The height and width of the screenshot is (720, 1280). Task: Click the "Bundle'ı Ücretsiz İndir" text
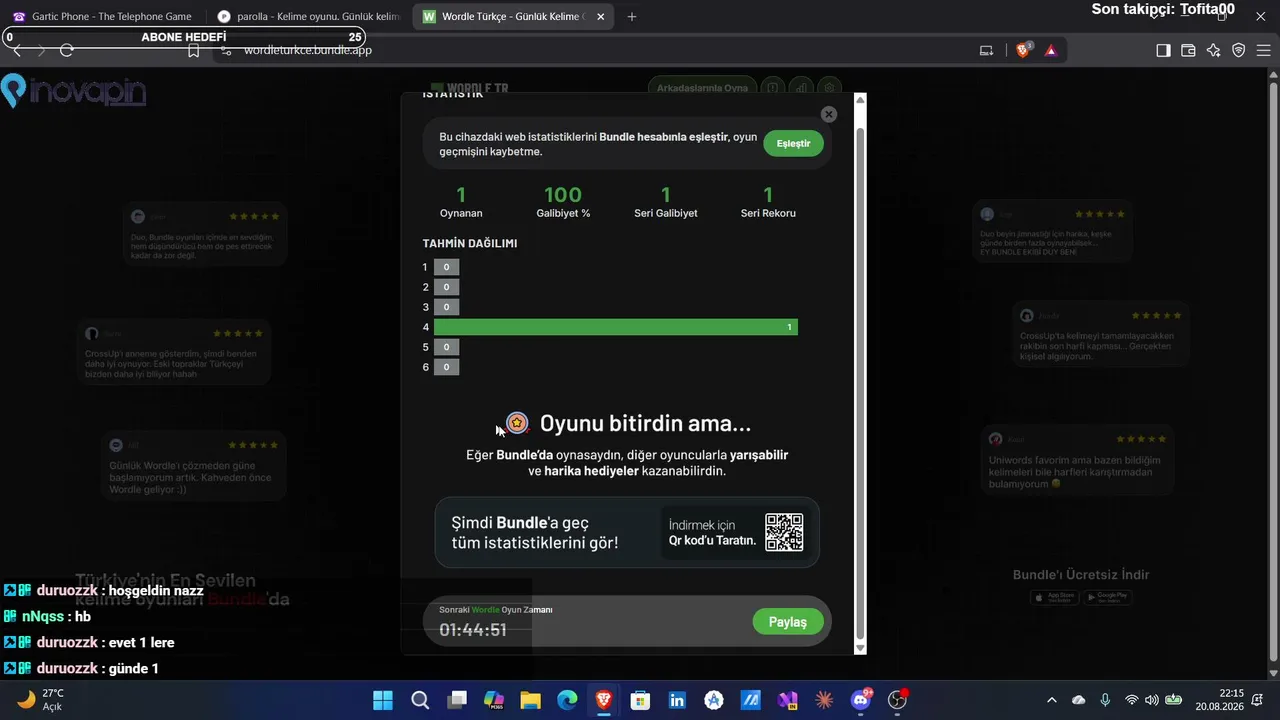point(1081,575)
